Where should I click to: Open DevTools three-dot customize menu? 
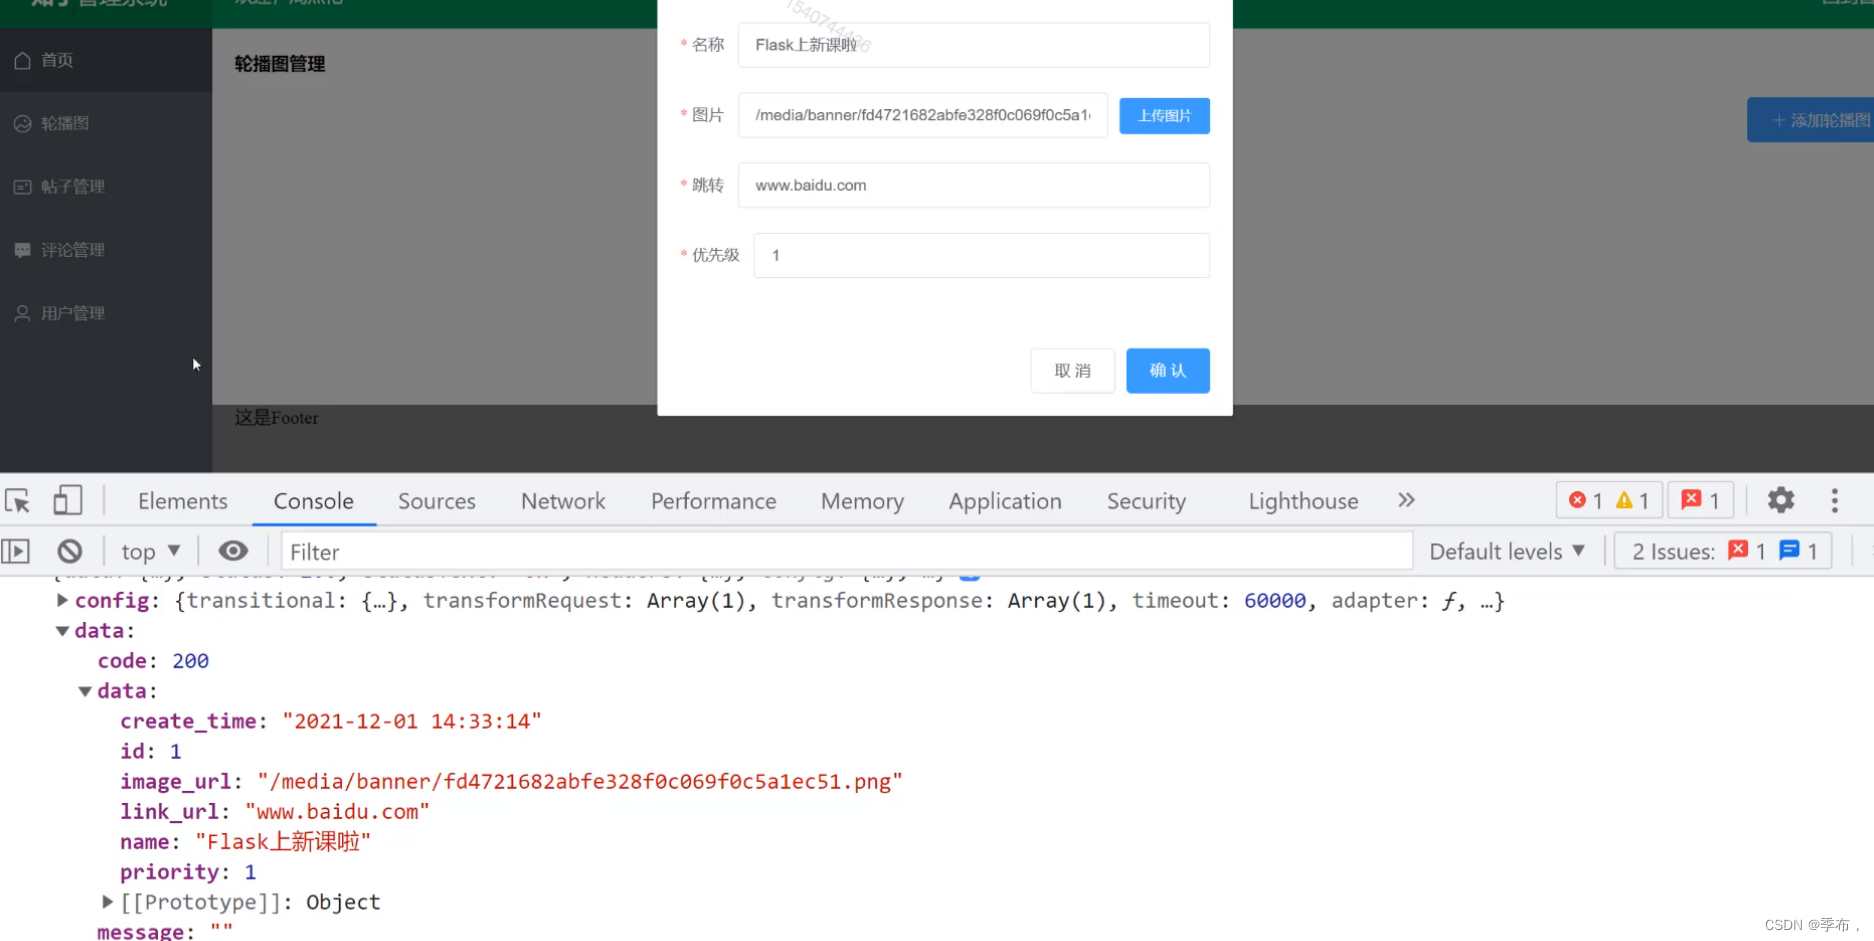point(1834,500)
